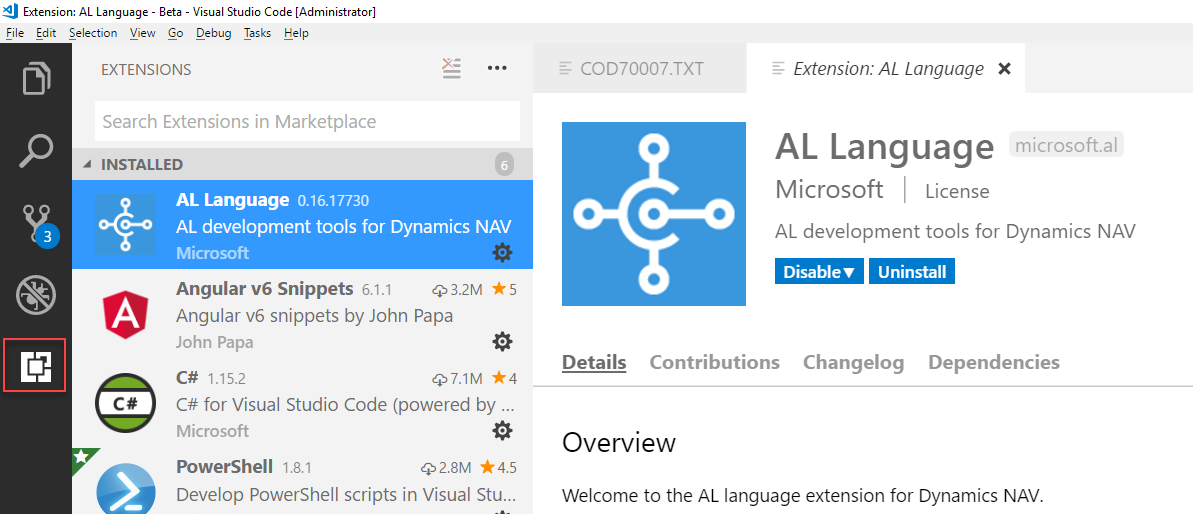Viewport: 1193px width, 514px height.
Task: Click the VS Code logo in title bar
Action: [11, 11]
